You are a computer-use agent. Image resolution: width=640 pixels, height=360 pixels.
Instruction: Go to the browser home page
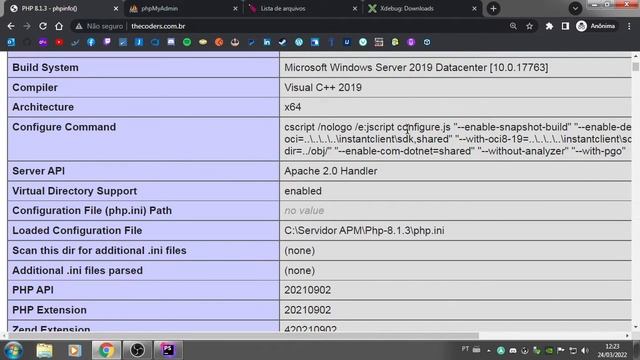59,26
